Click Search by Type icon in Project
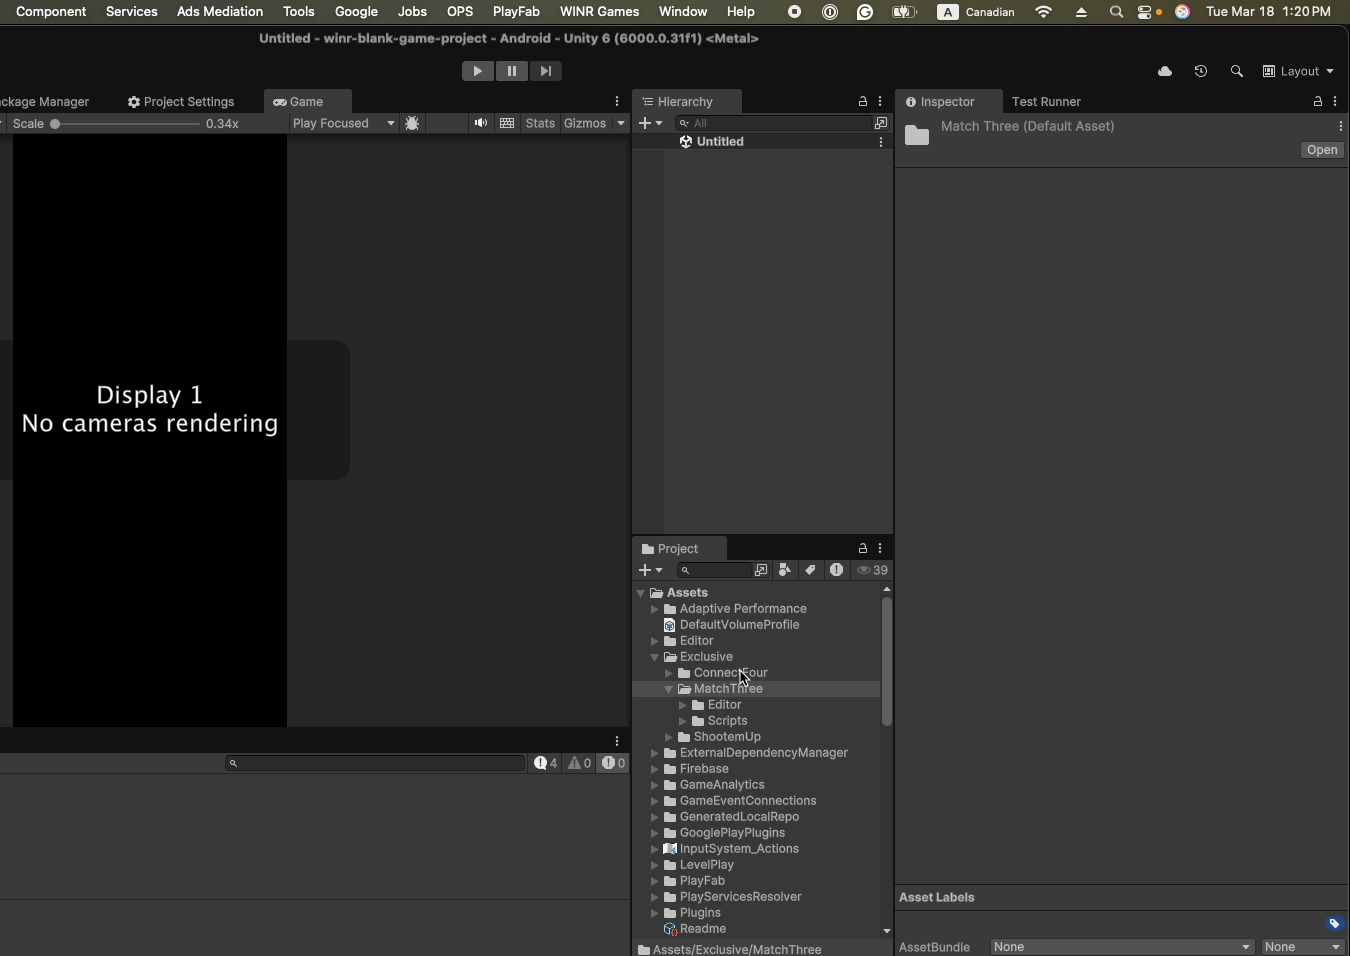 click(786, 570)
